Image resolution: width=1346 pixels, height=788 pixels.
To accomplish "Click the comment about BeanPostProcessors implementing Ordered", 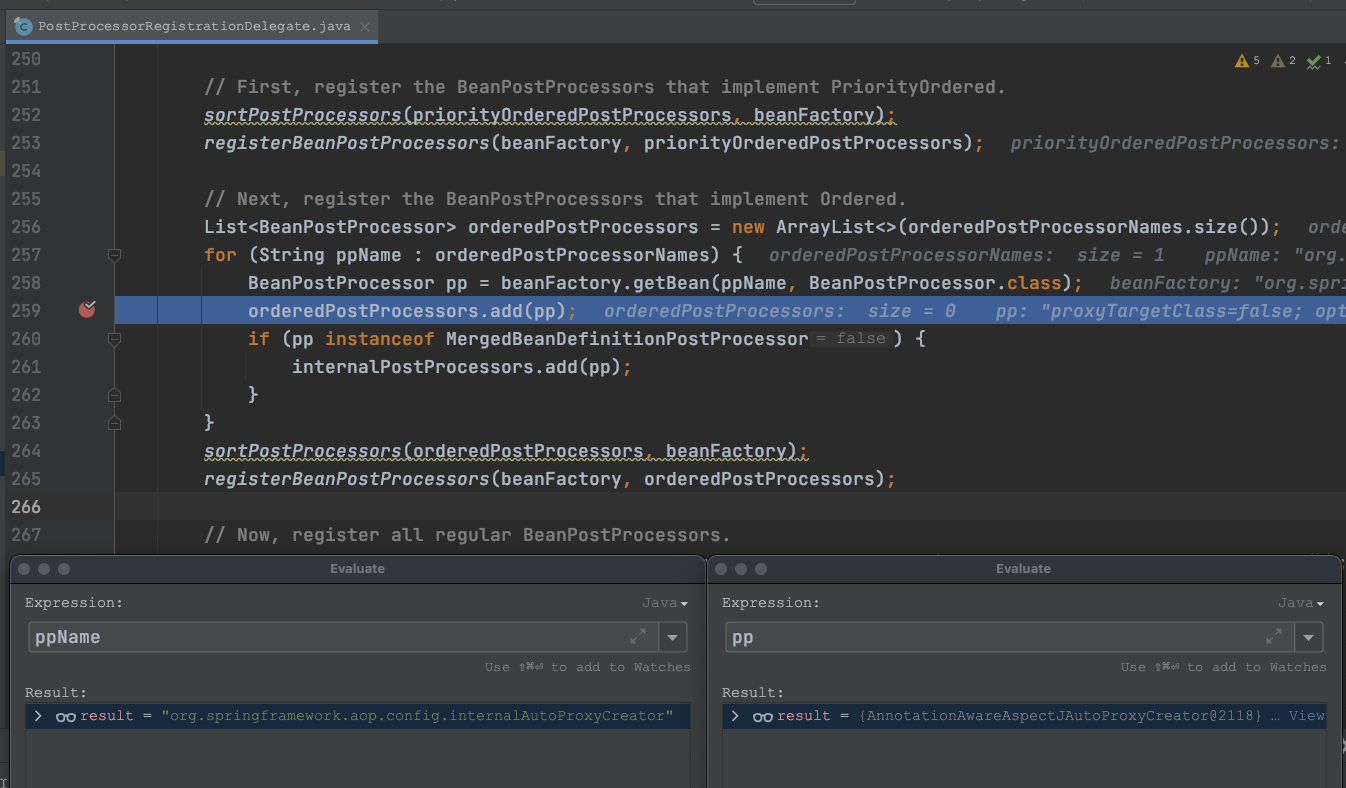I will 555,199.
